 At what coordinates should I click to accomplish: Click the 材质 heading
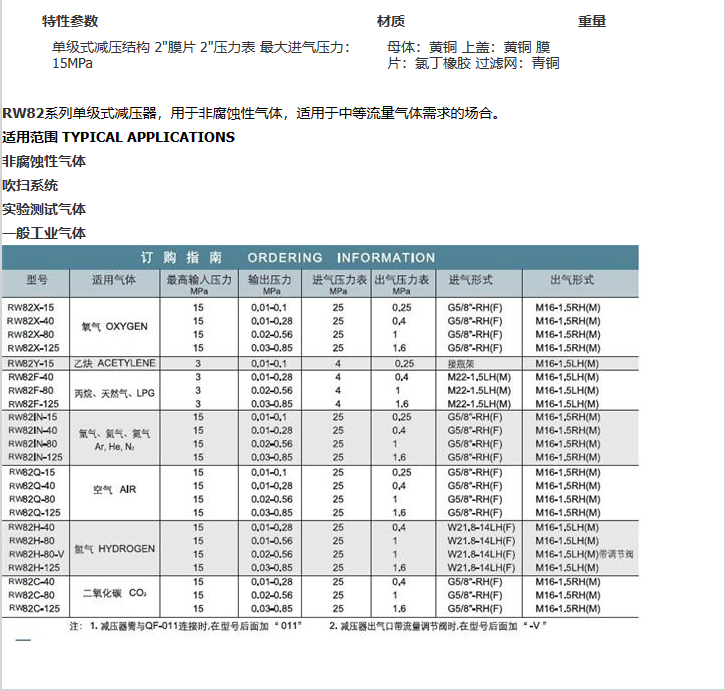click(390, 21)
